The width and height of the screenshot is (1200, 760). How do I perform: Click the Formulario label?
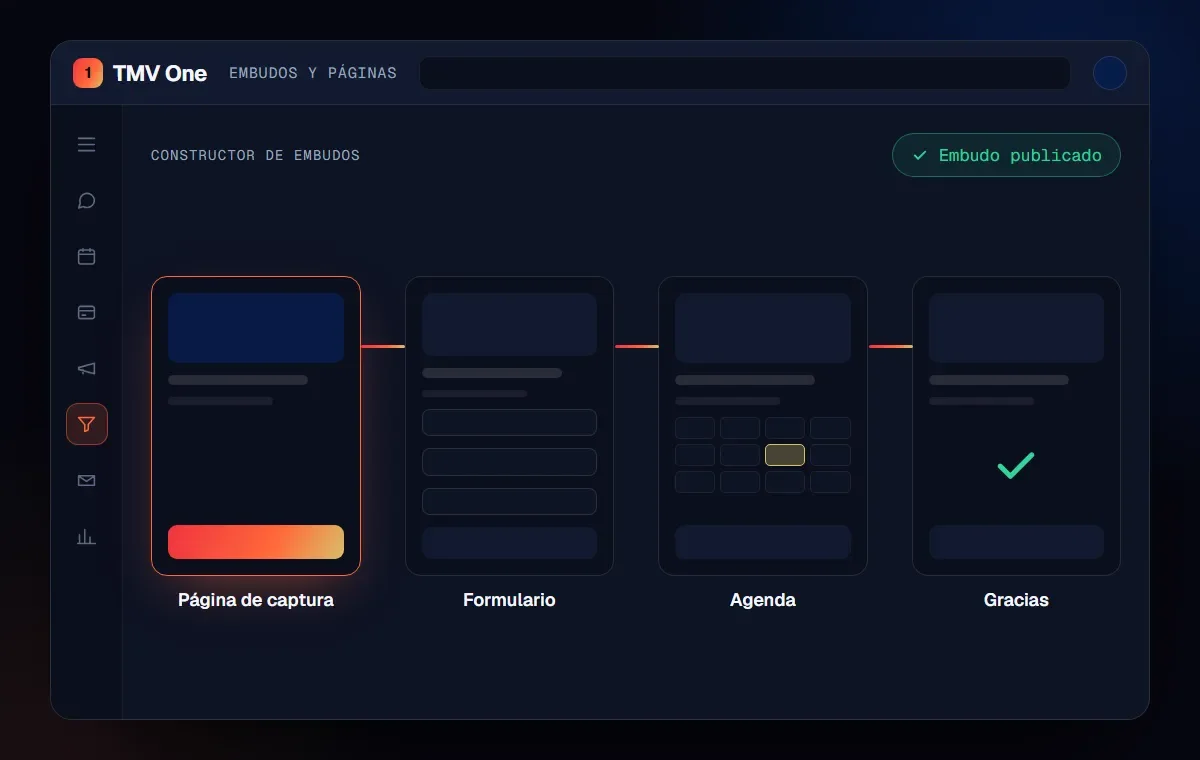coord(509,600)
